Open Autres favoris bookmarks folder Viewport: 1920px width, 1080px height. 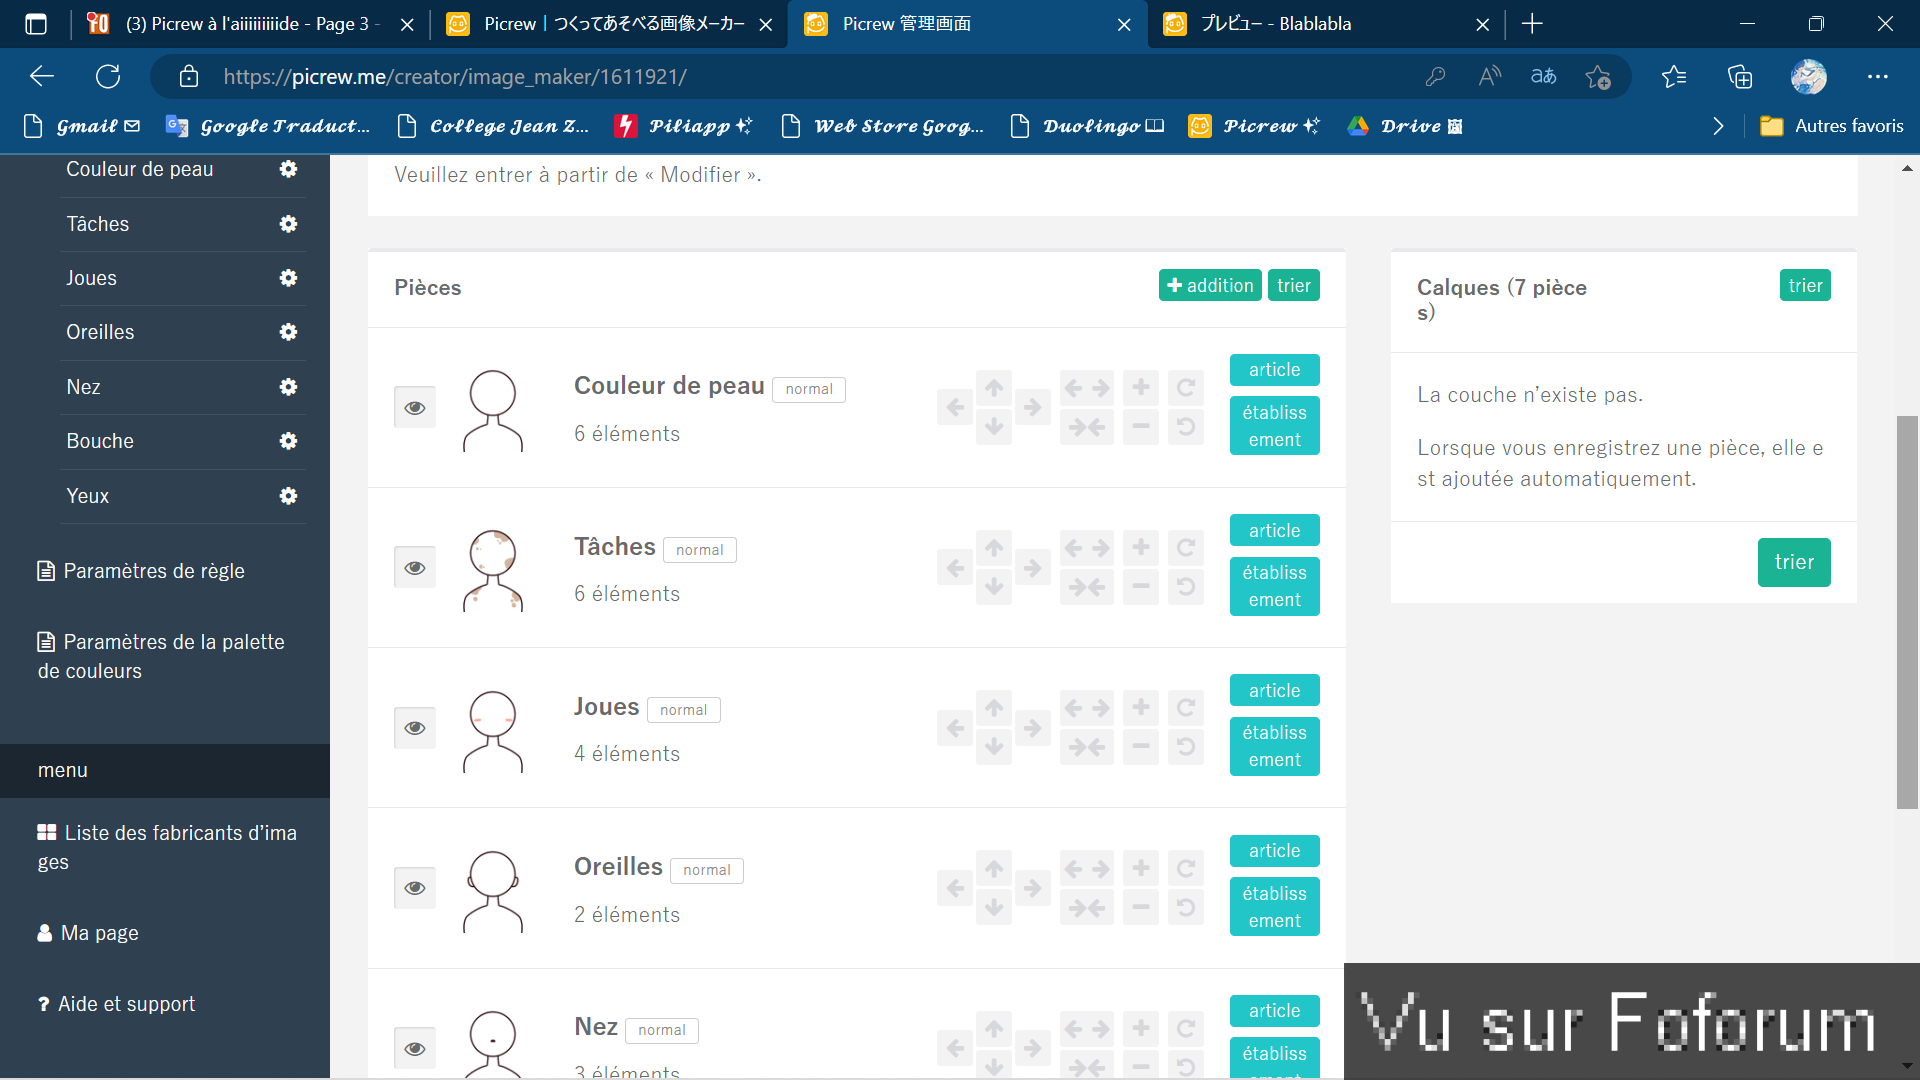click(x=1831, y=126)
